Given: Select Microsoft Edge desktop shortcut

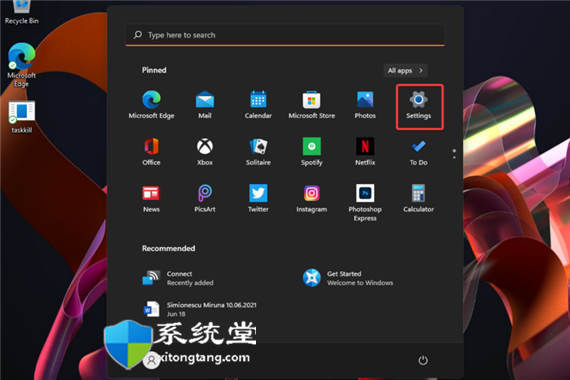Looking at the screenshot, I should coord(21,65).
